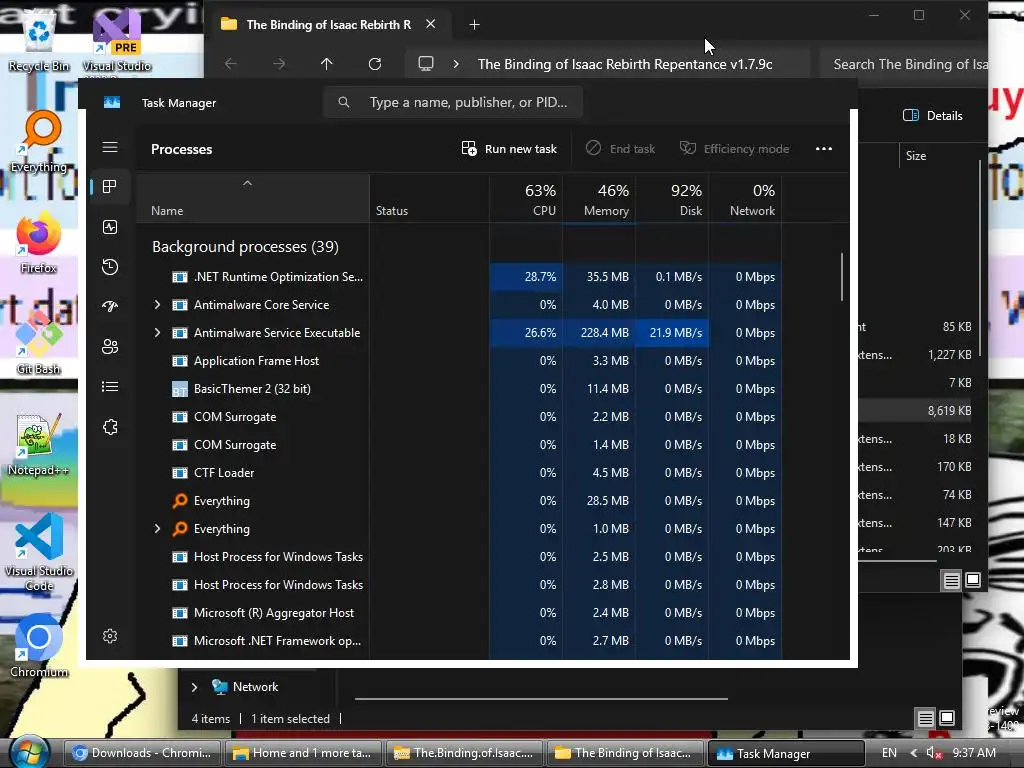Open Visual Studio Code desktop shortcut
Image resolution: width=1024 pixels, height=768 pixels.
(39, 552)
